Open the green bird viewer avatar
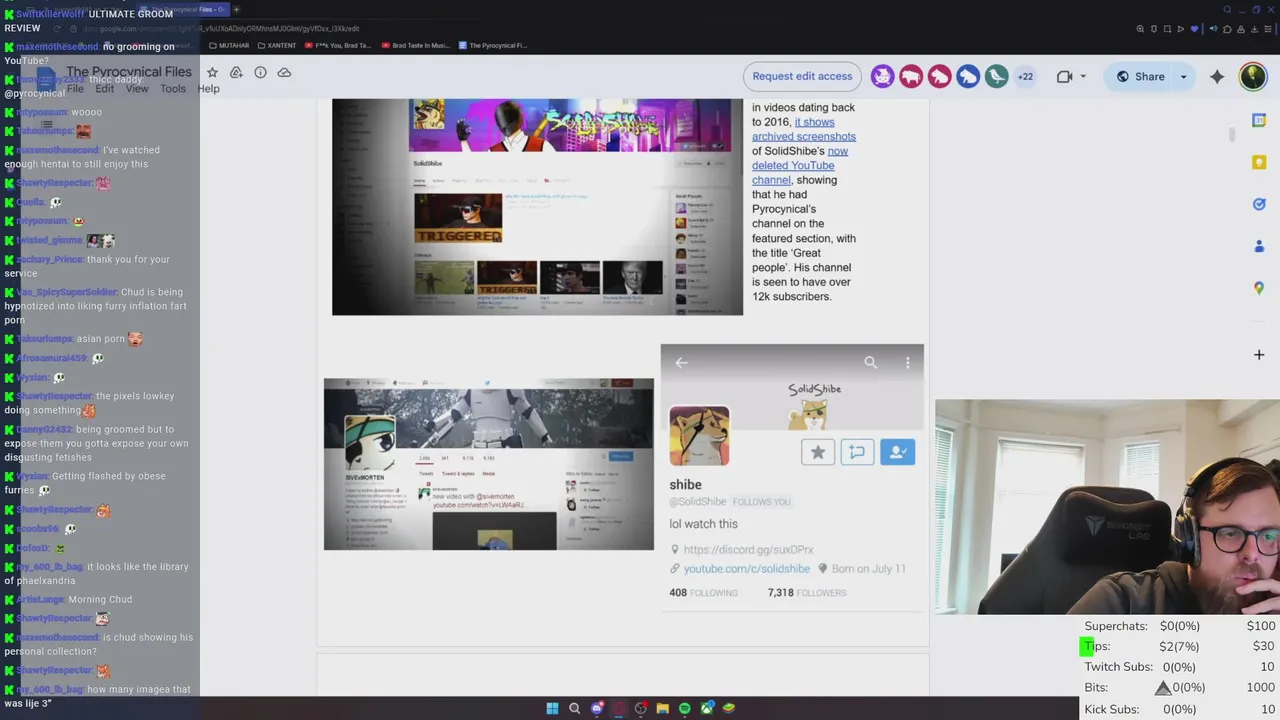 (x=996, y=76)
